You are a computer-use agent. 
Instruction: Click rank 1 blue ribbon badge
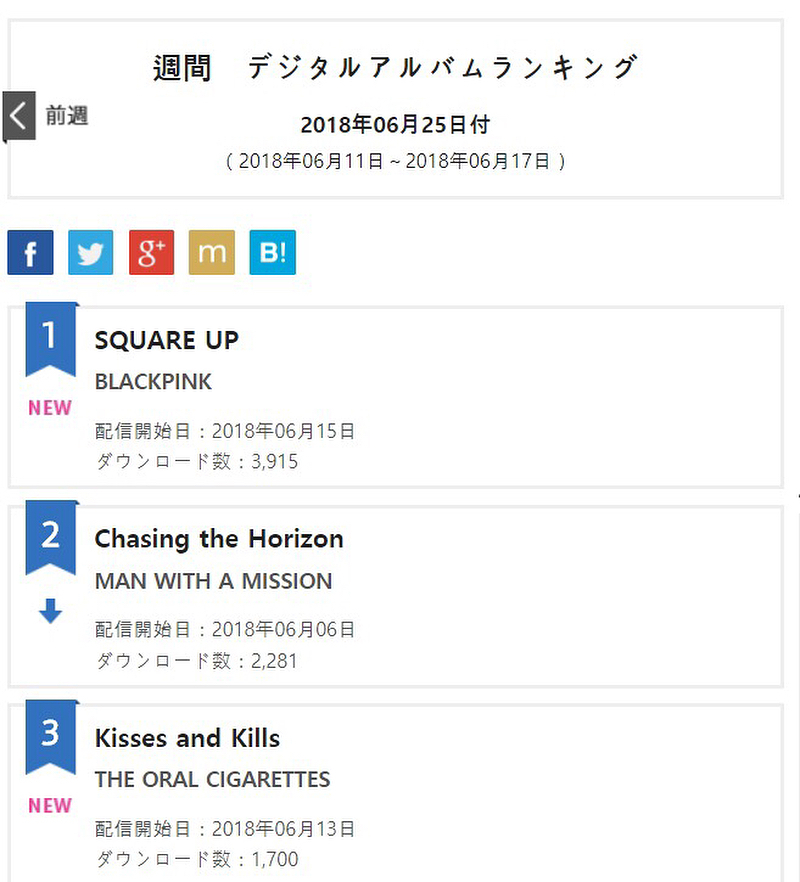51,339
